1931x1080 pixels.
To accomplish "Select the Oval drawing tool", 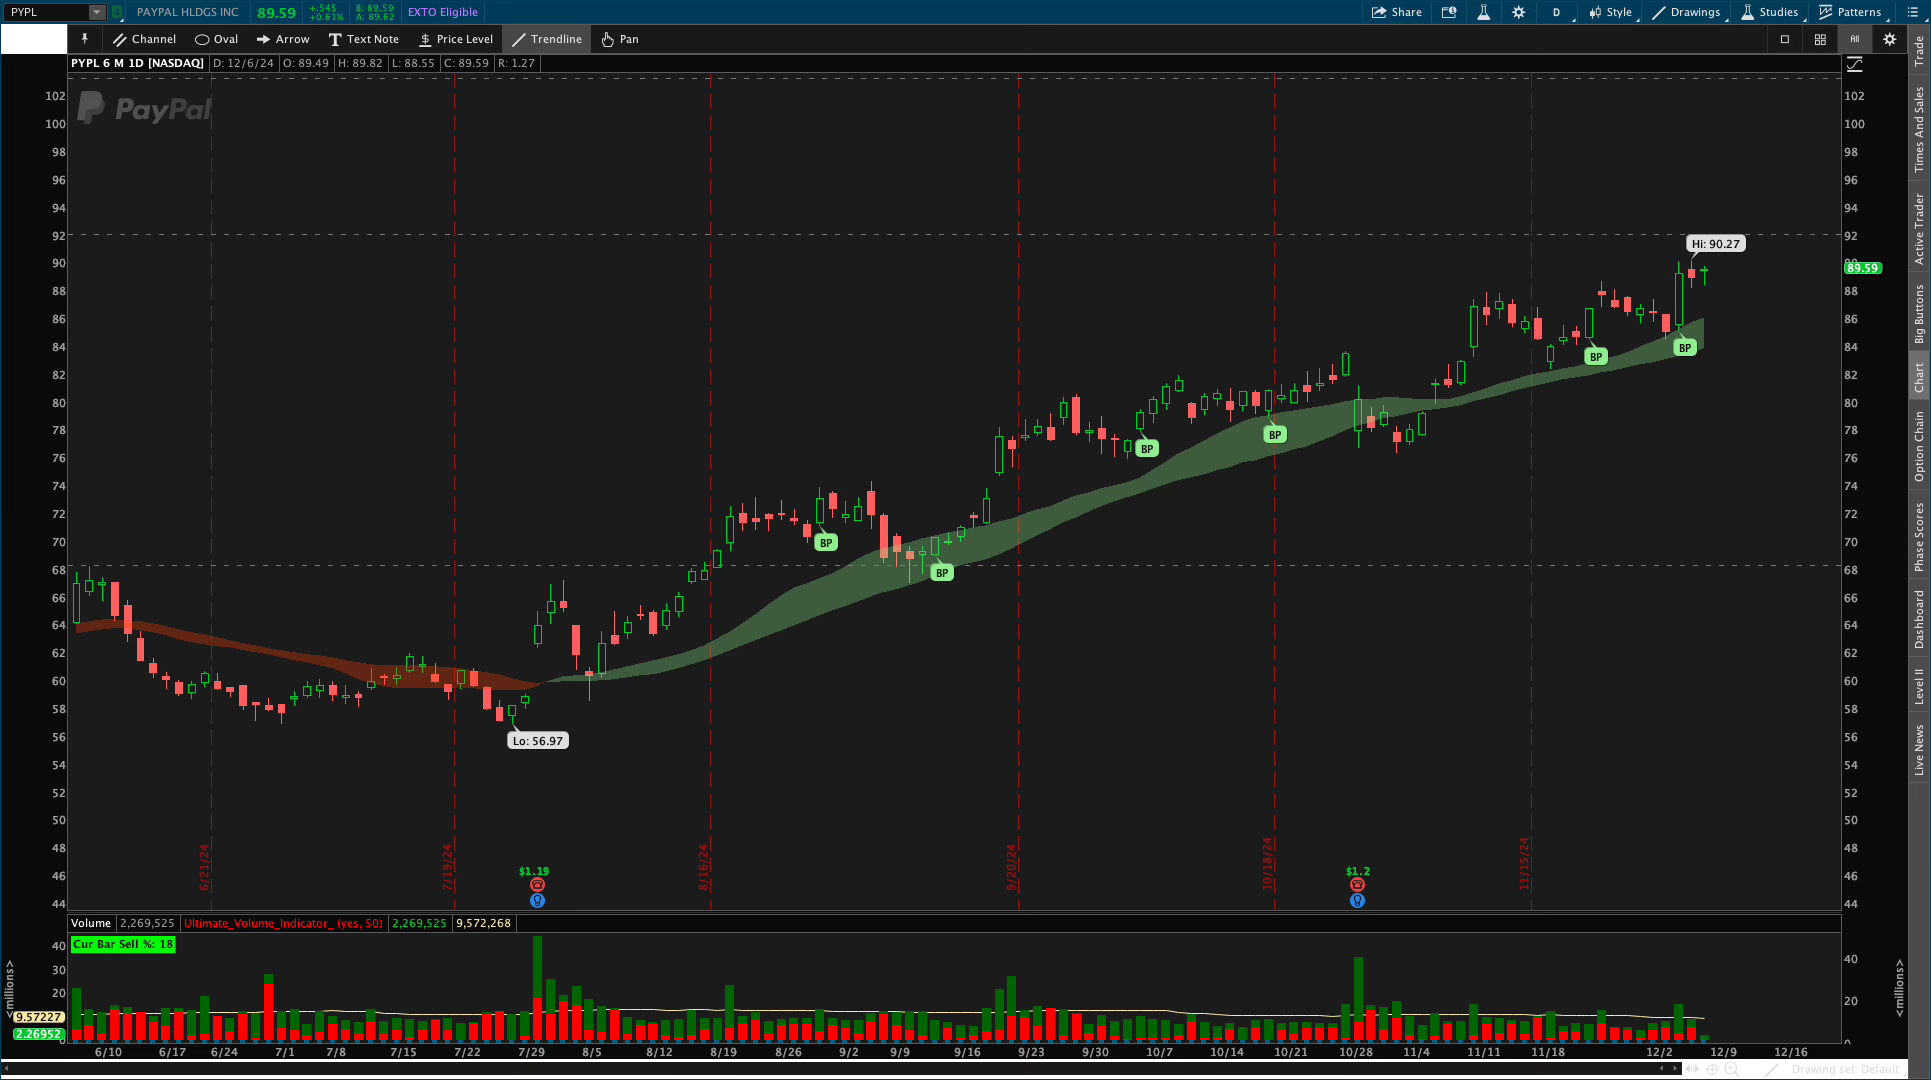I will [216, 39].
